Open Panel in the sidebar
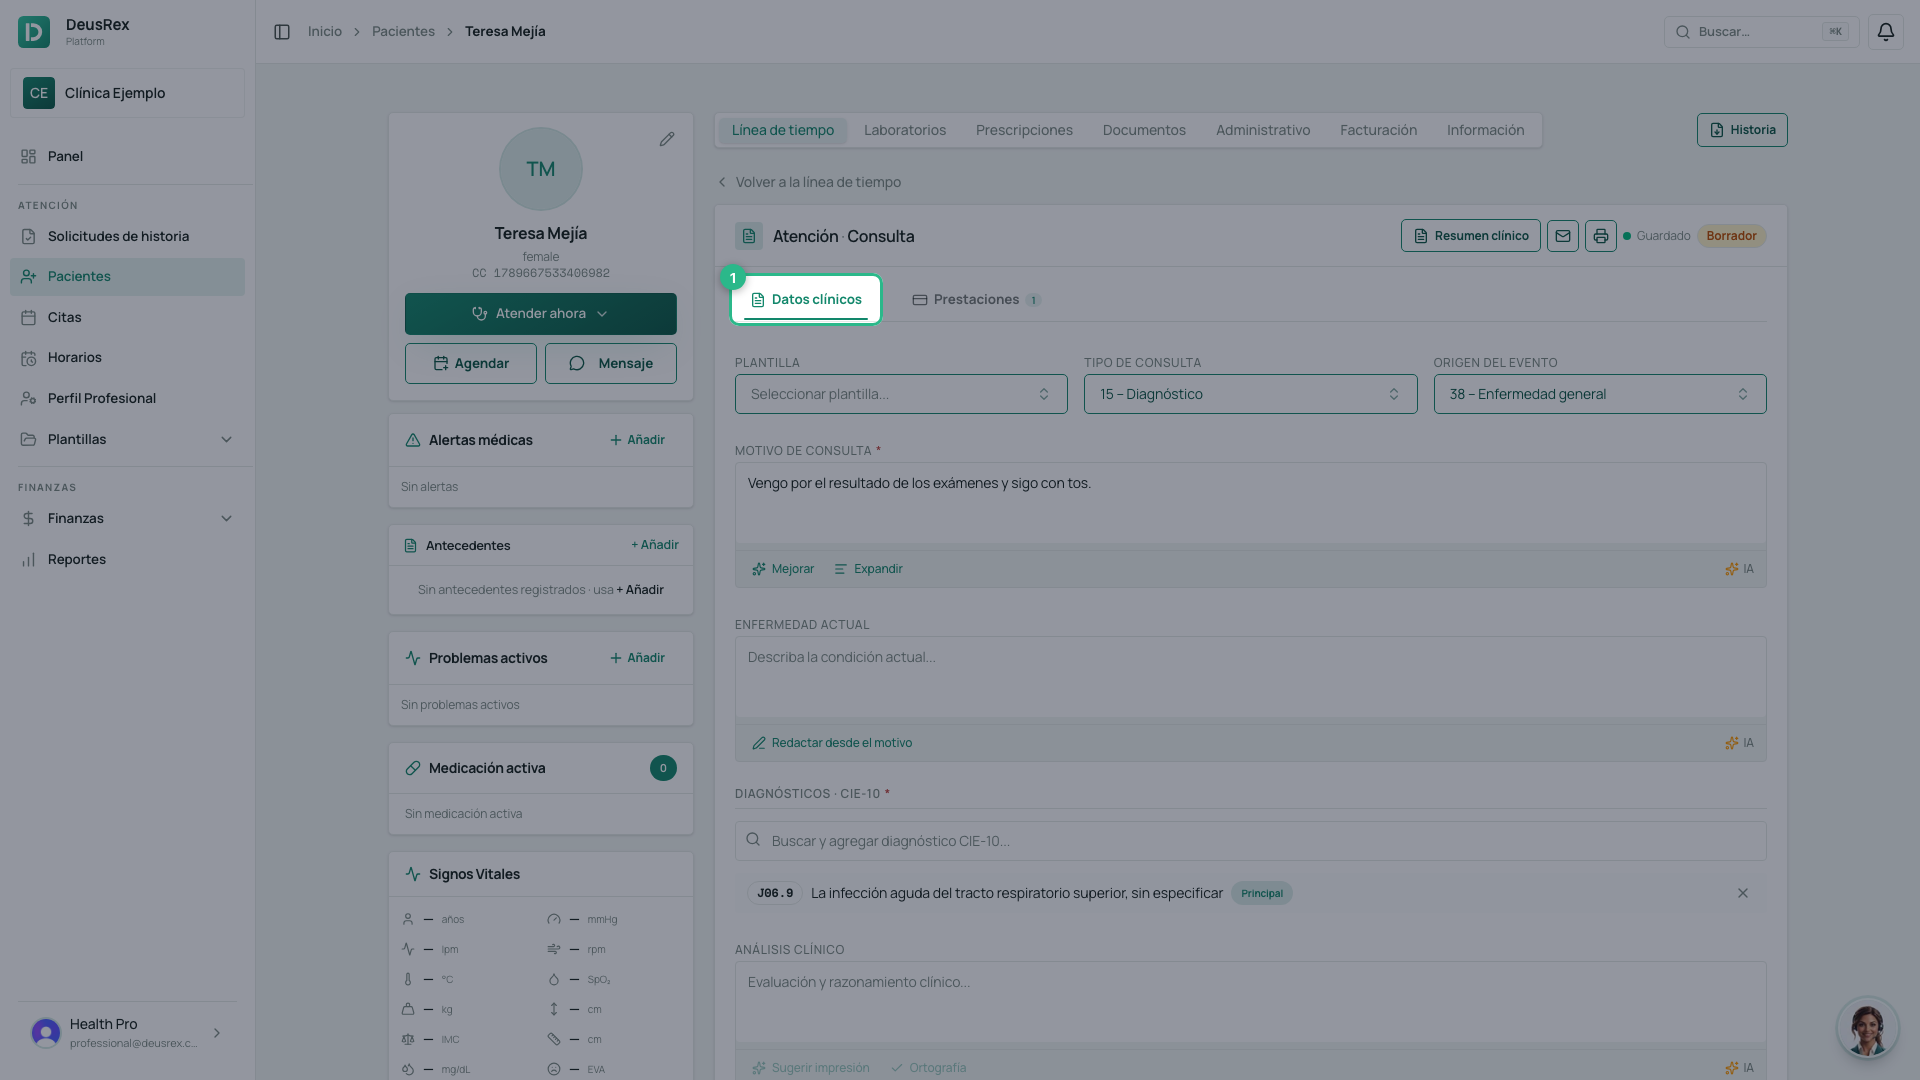 pos(127,156)
